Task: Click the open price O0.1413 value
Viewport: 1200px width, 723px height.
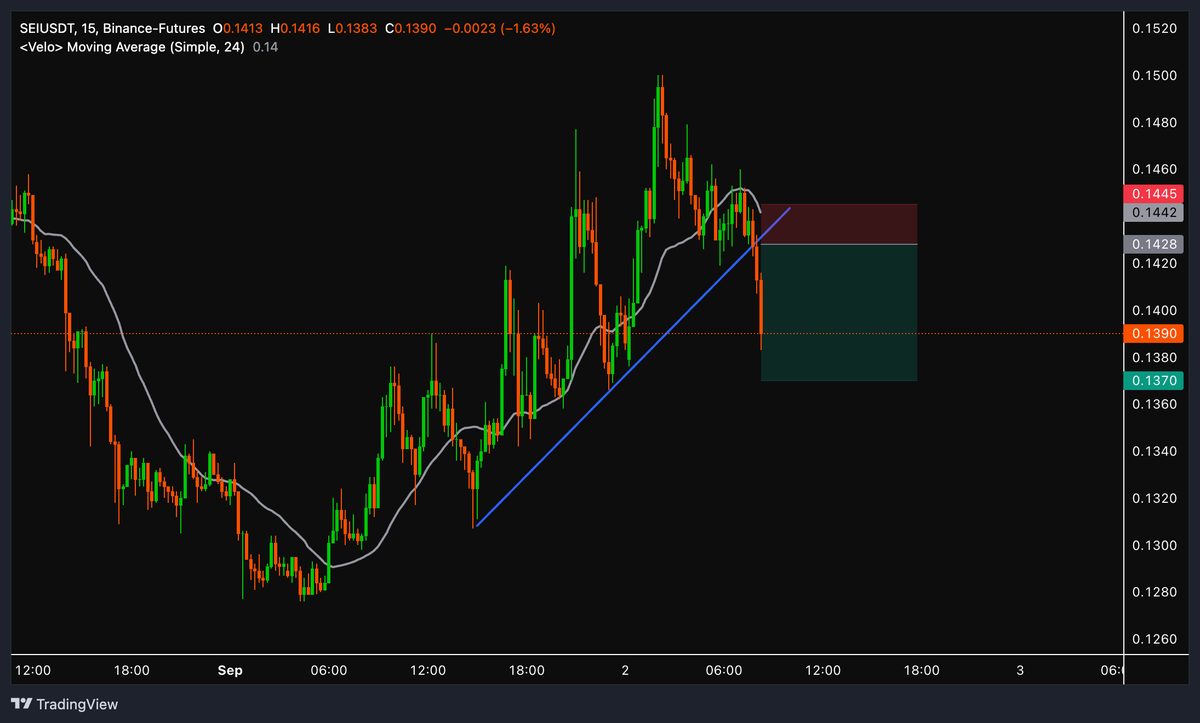Action: coord(236,30)
